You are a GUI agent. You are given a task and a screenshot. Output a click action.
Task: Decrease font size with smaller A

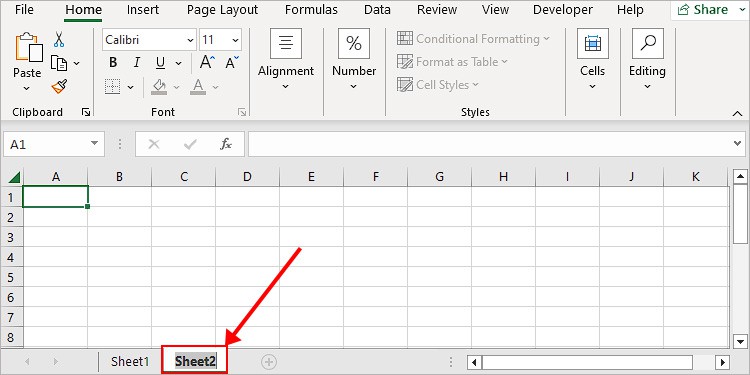point(232,62)
